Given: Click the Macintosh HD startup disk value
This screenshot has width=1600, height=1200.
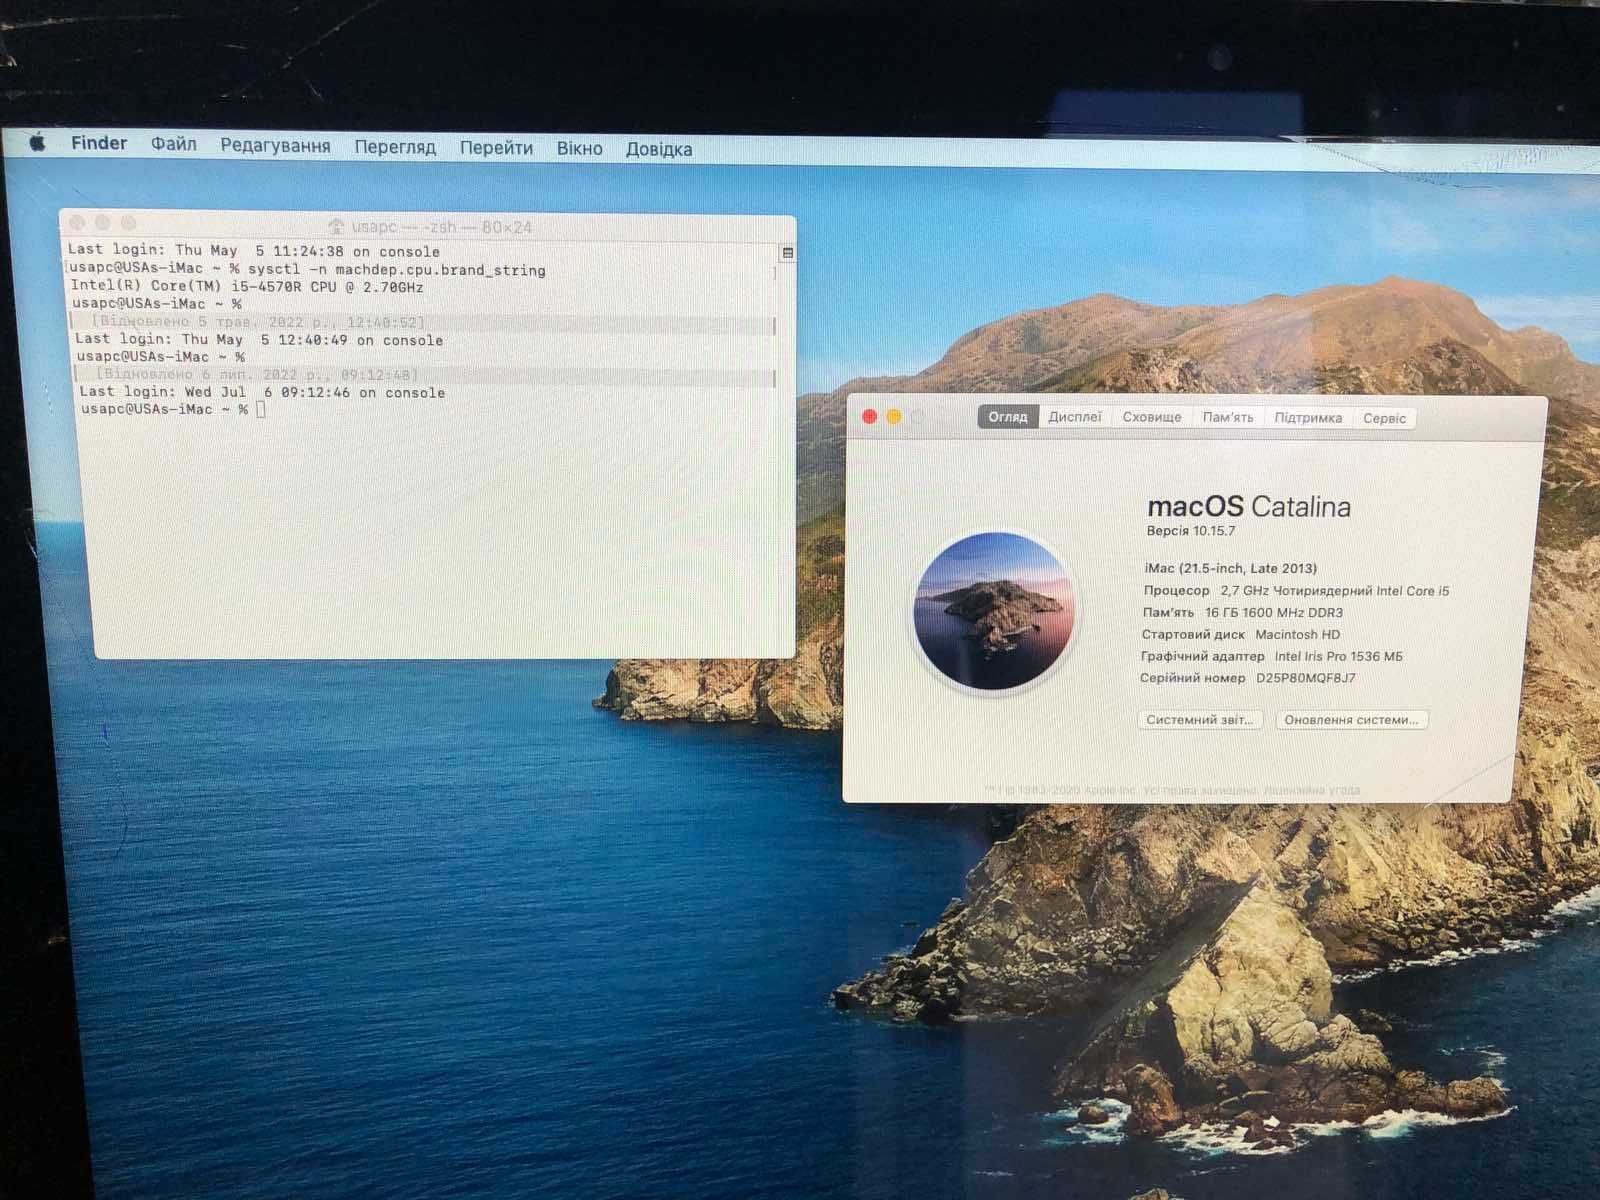Looking at the screenshot, I should click(x=1298, y=634).
